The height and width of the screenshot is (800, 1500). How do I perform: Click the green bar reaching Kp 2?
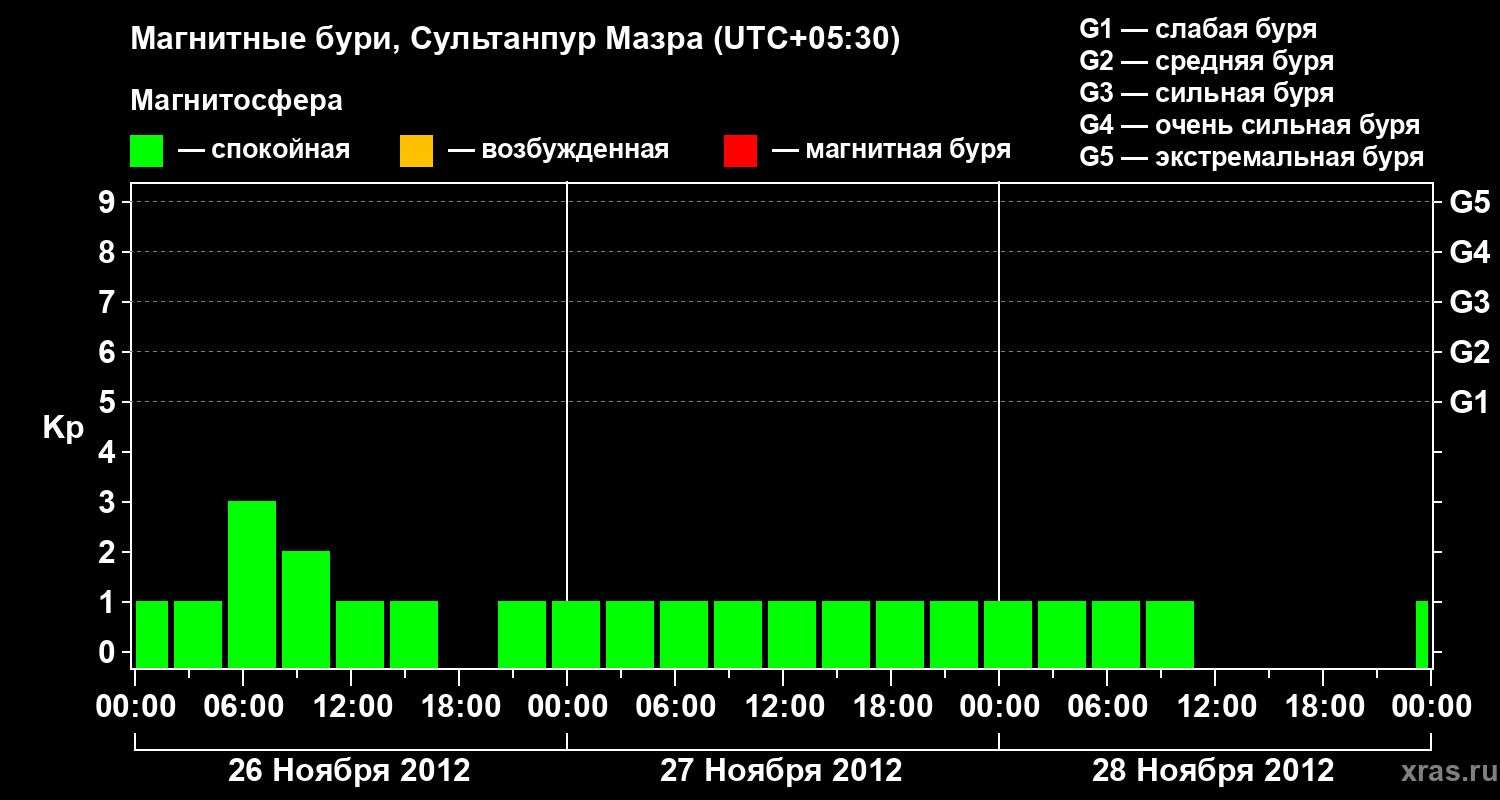(x=306, y=609)
